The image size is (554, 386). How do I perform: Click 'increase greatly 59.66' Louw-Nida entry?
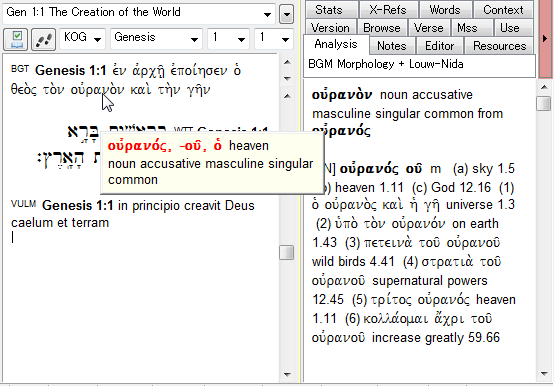[436, 338]
